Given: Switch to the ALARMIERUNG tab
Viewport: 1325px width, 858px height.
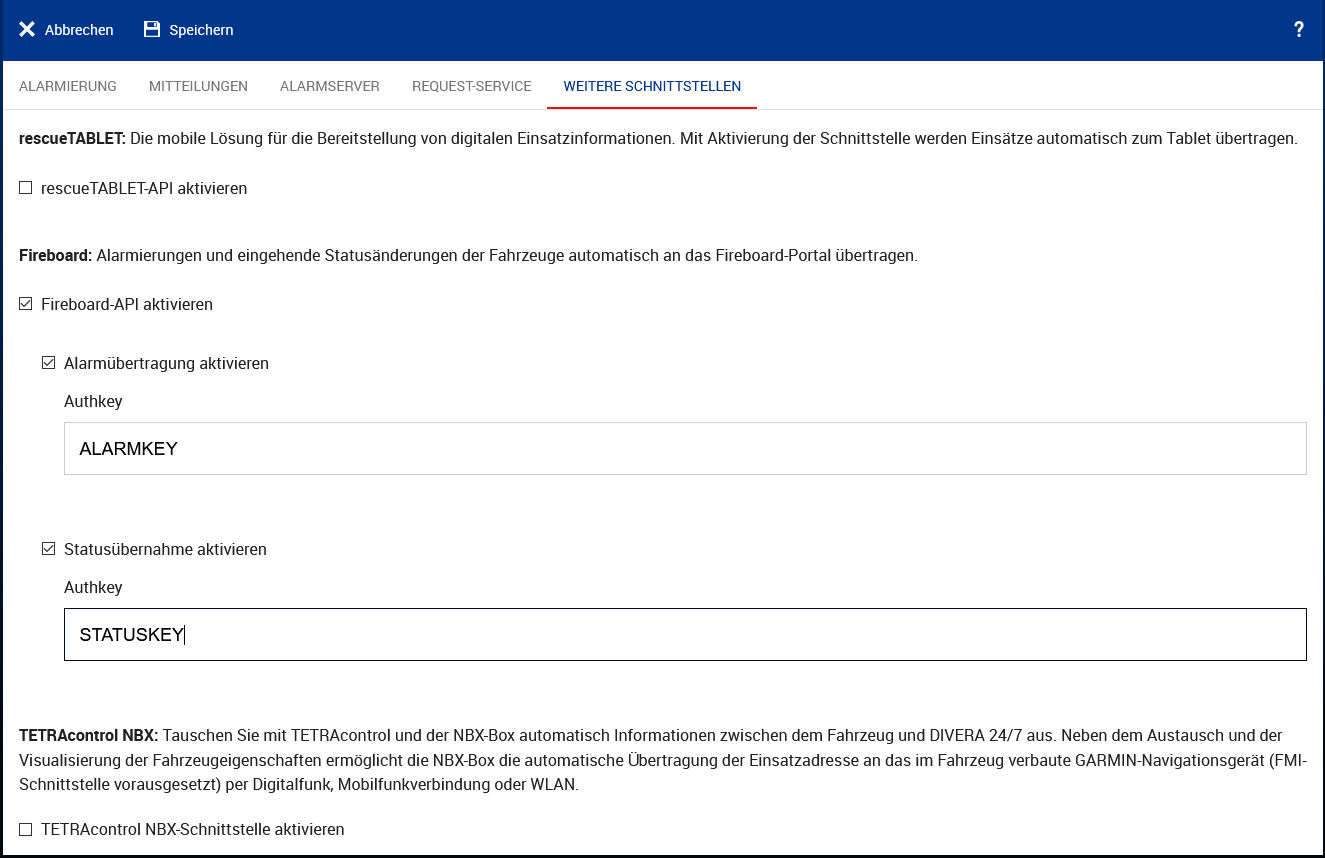Looking at the screenshot, I should (x=68, y=86).
